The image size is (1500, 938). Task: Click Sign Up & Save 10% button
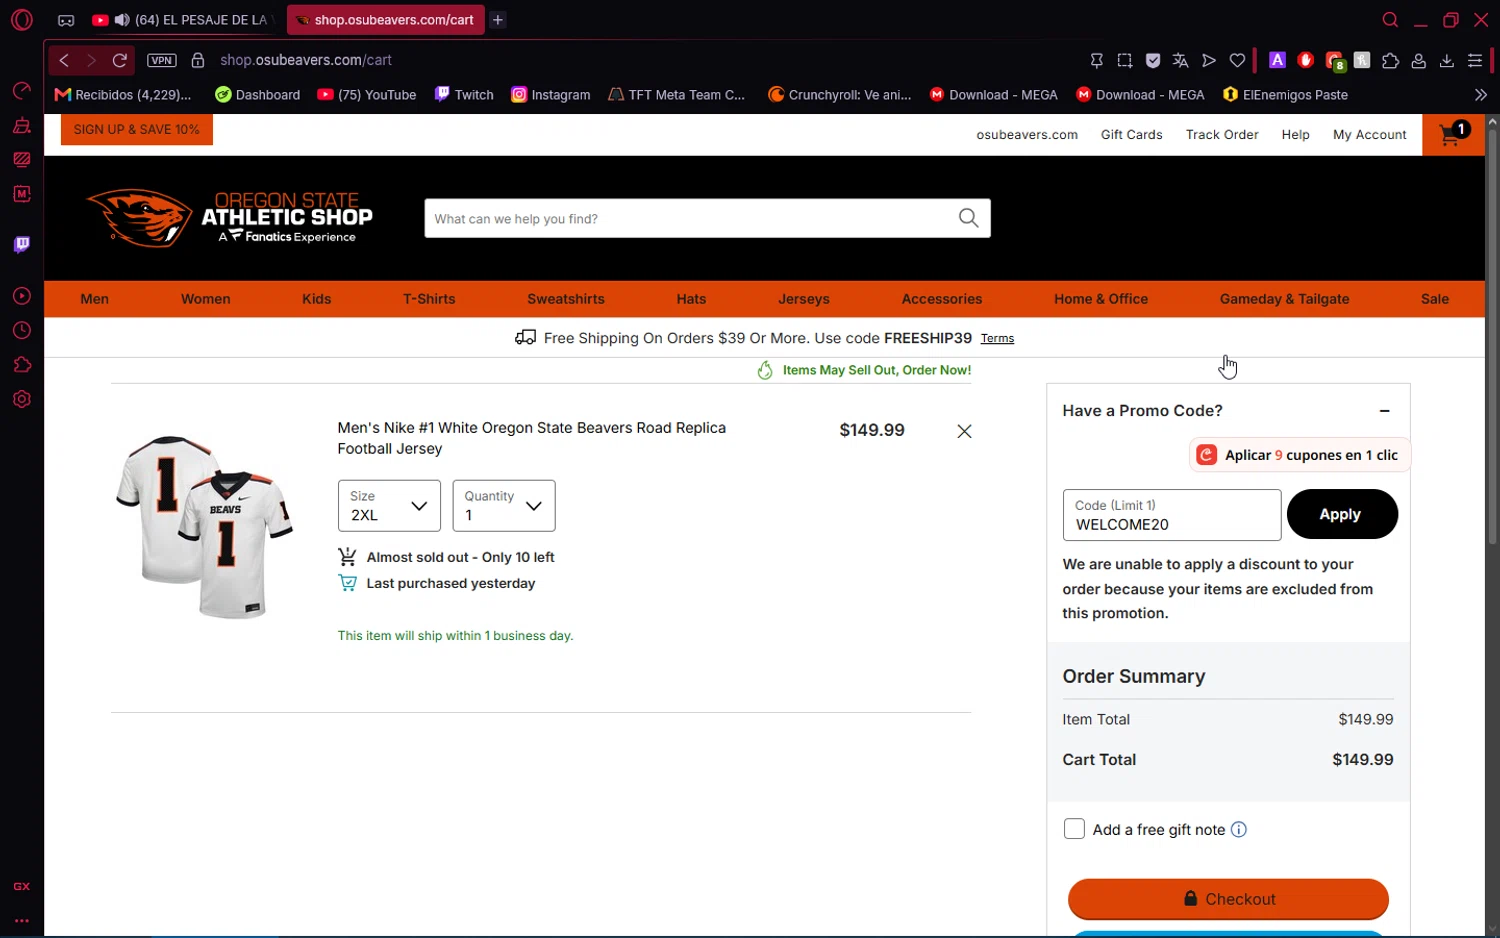(137, 129)
